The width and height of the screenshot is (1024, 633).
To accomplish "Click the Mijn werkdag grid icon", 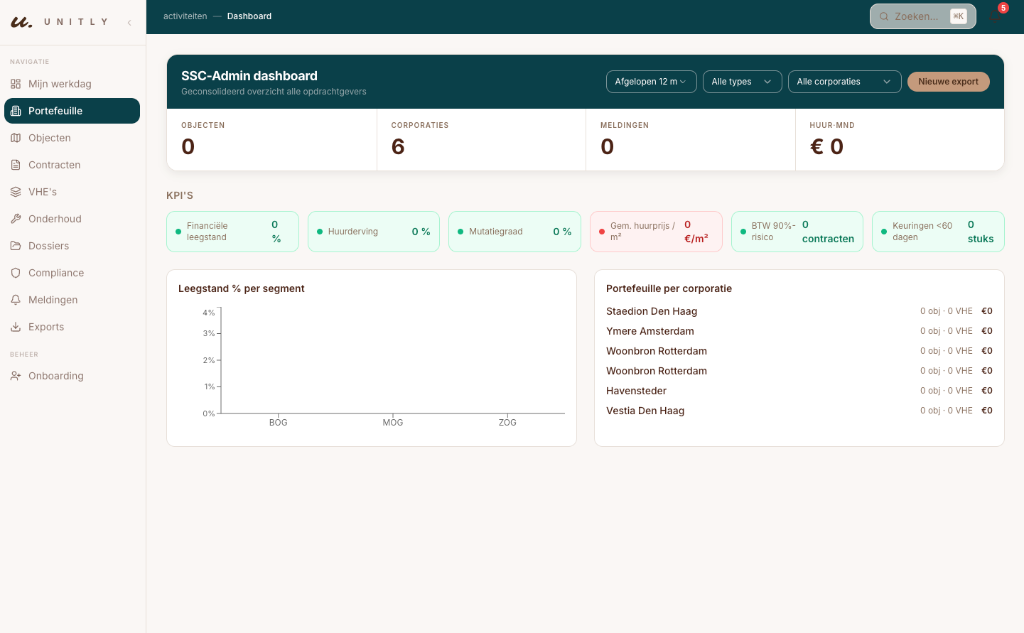I will click(x=16, y=84).
